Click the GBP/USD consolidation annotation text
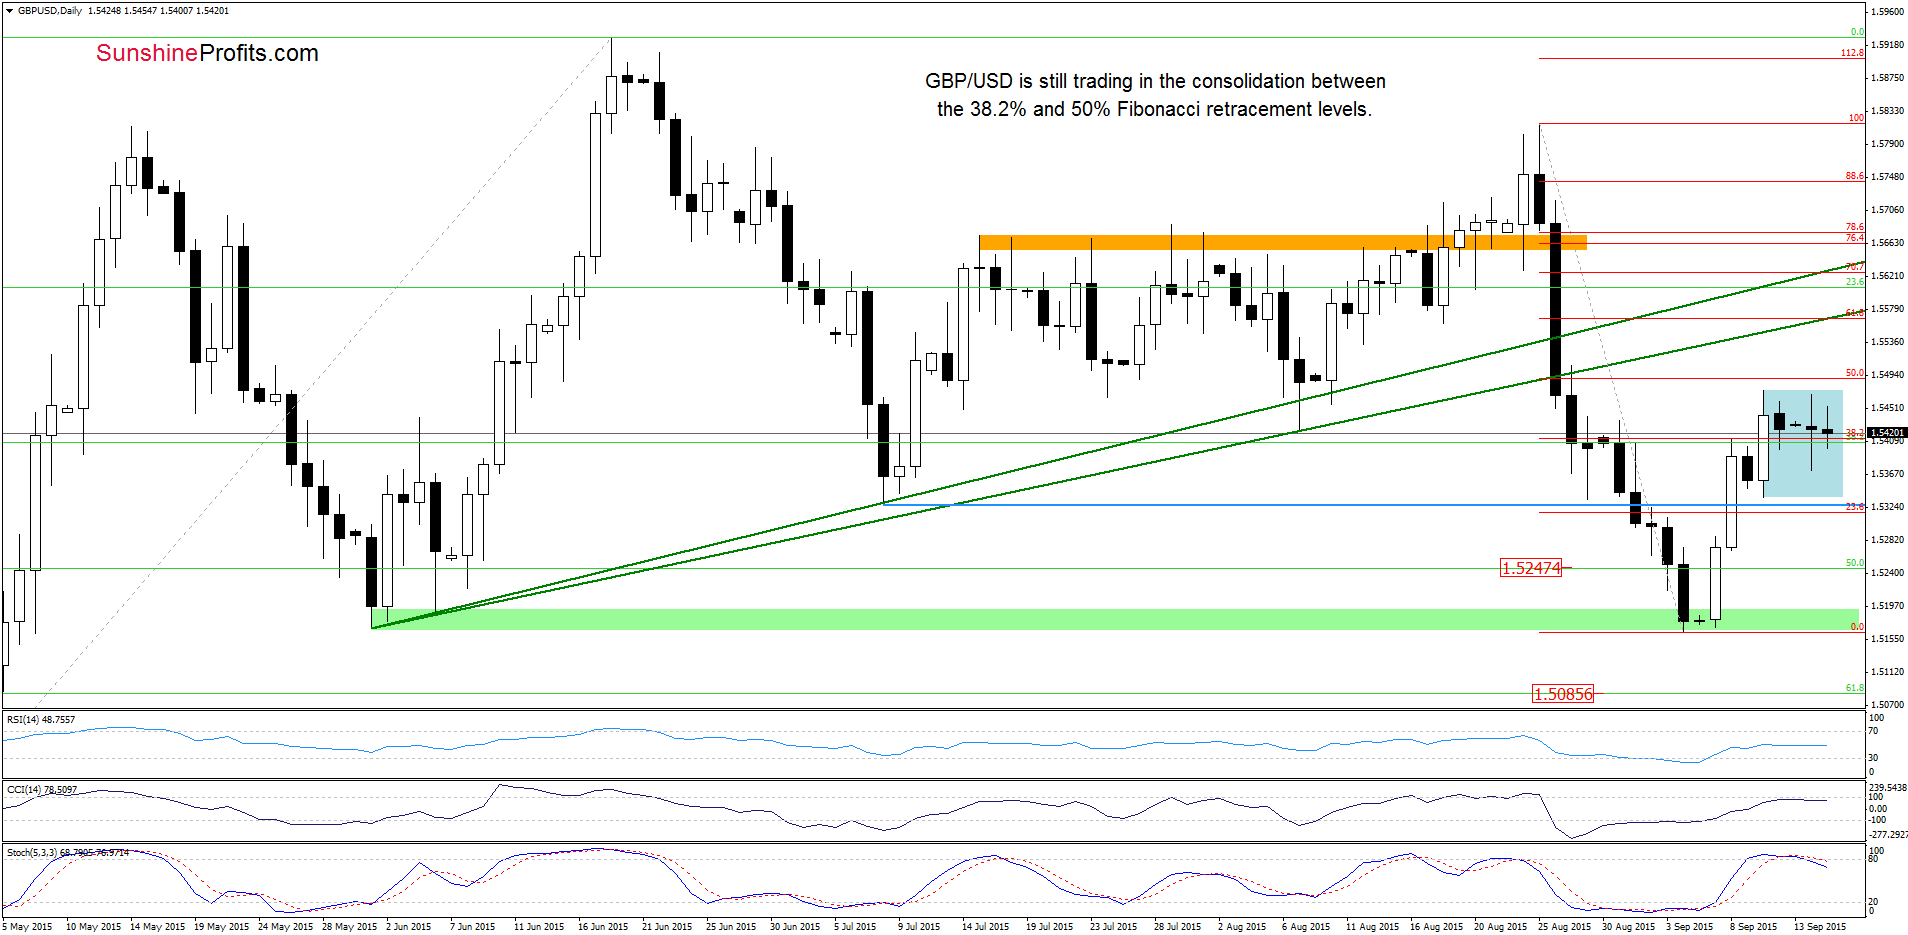The width and height of the screenshot is (1908, 935). click(1155, 95)
